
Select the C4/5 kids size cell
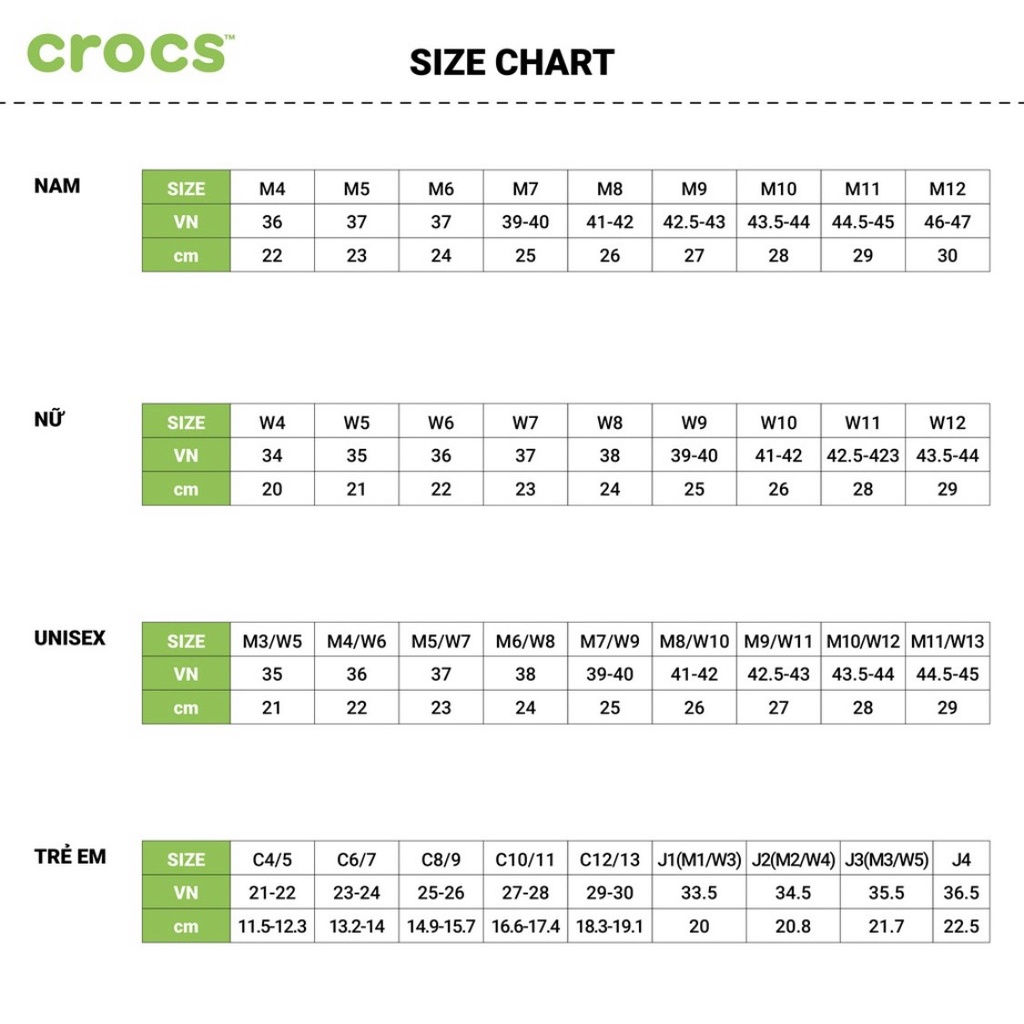[272, 859]
